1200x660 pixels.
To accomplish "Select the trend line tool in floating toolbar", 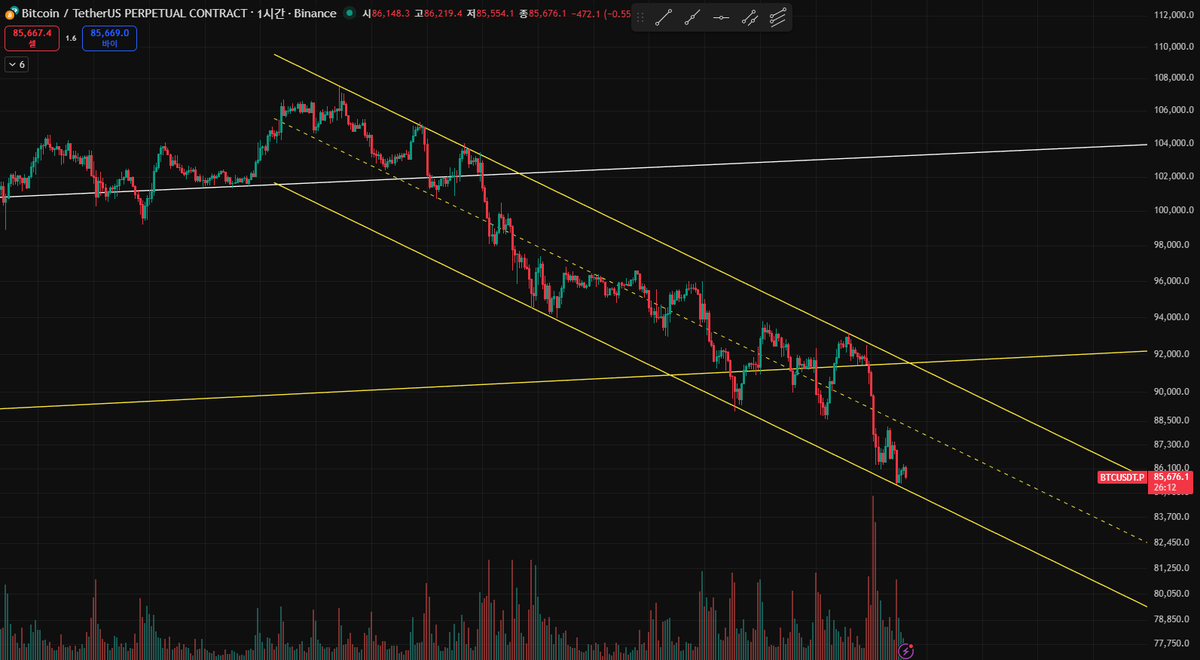I will click(x=663, y=16).
